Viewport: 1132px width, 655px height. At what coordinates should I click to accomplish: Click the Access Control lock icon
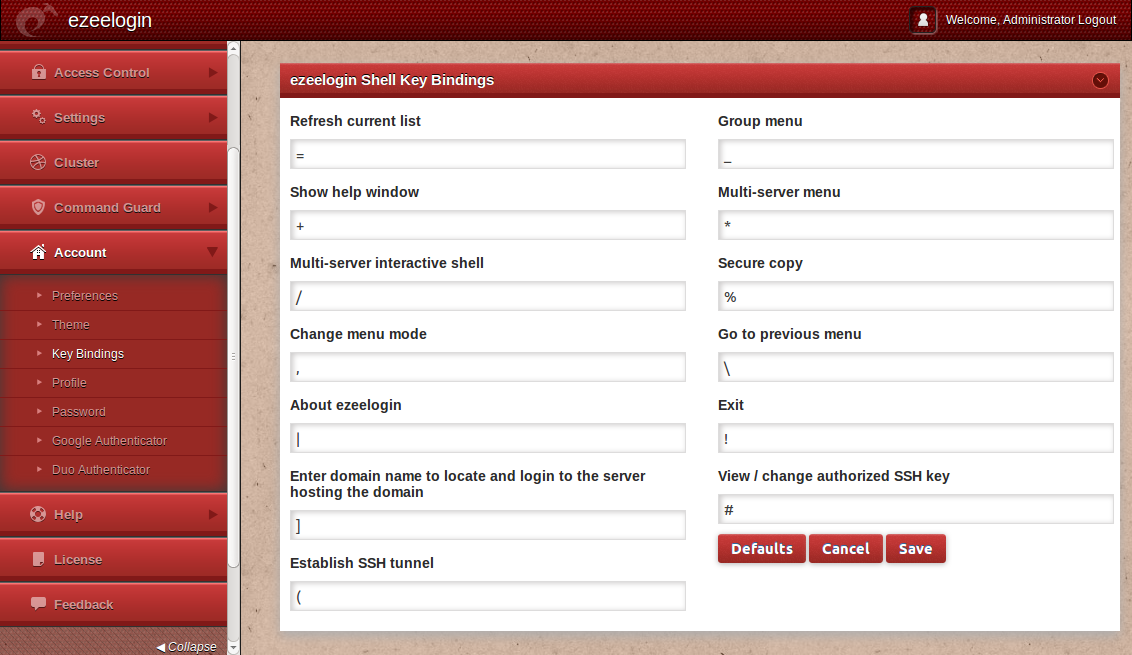coord(38,71)
